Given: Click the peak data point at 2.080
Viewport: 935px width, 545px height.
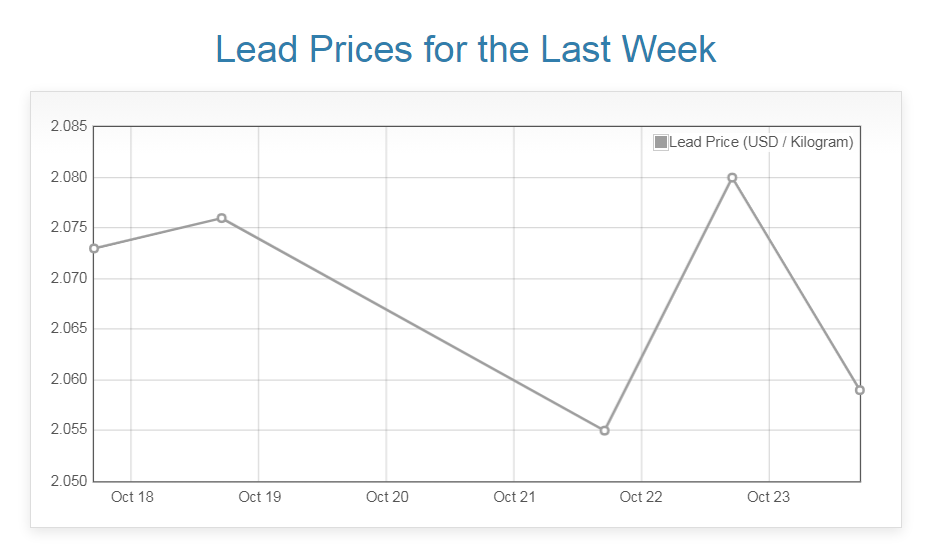Looking at the screenshot, I should coord(732,178).
